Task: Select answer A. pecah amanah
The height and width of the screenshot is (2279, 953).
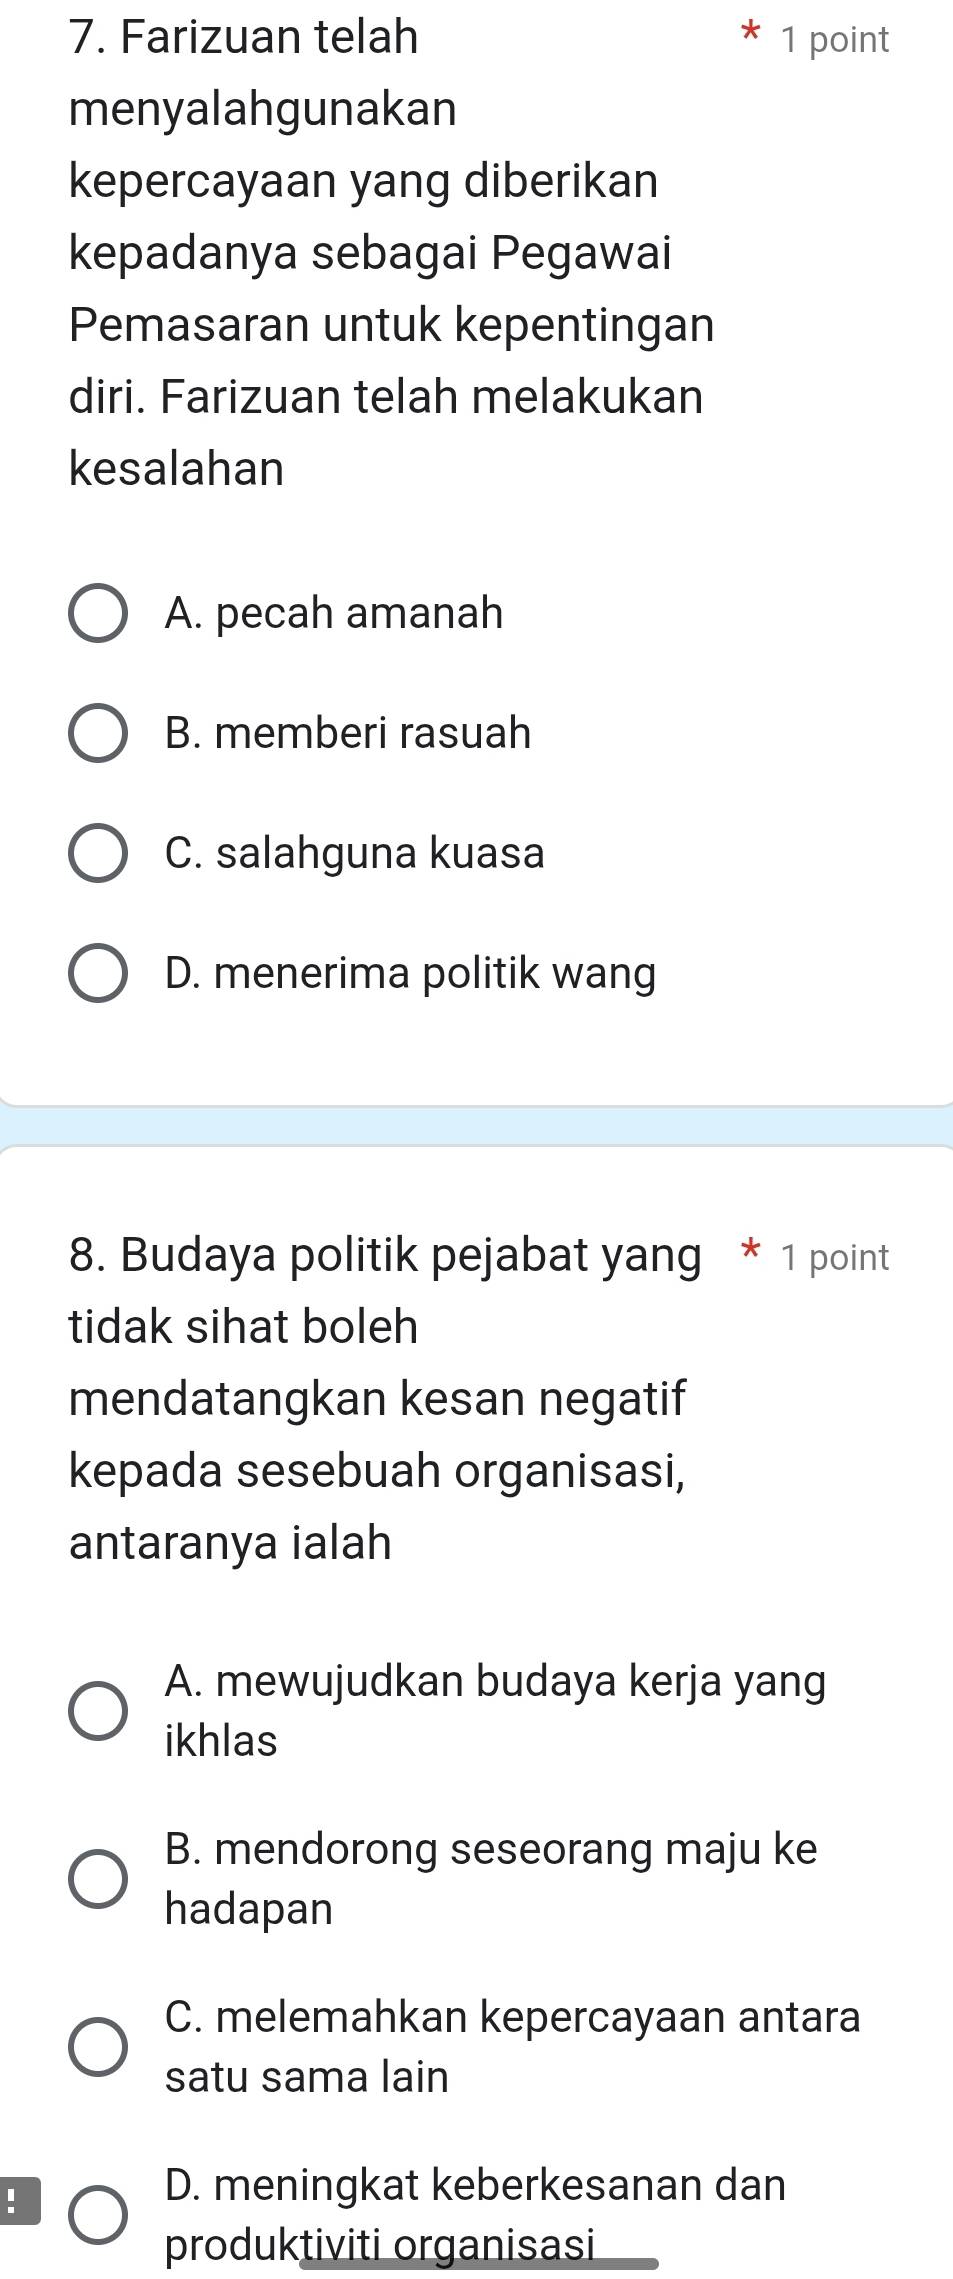Action: click(x=97, y=614)
